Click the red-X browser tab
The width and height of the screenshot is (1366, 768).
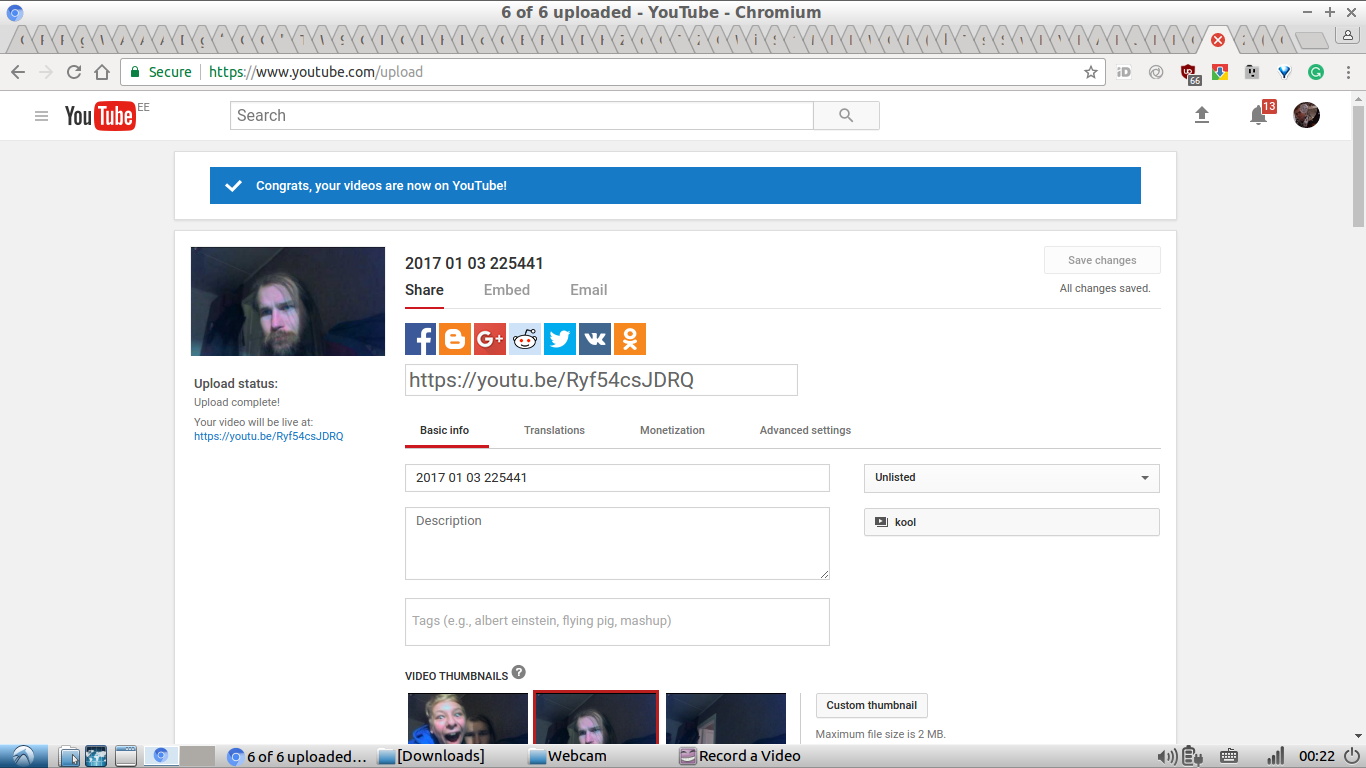[1217, 40]
